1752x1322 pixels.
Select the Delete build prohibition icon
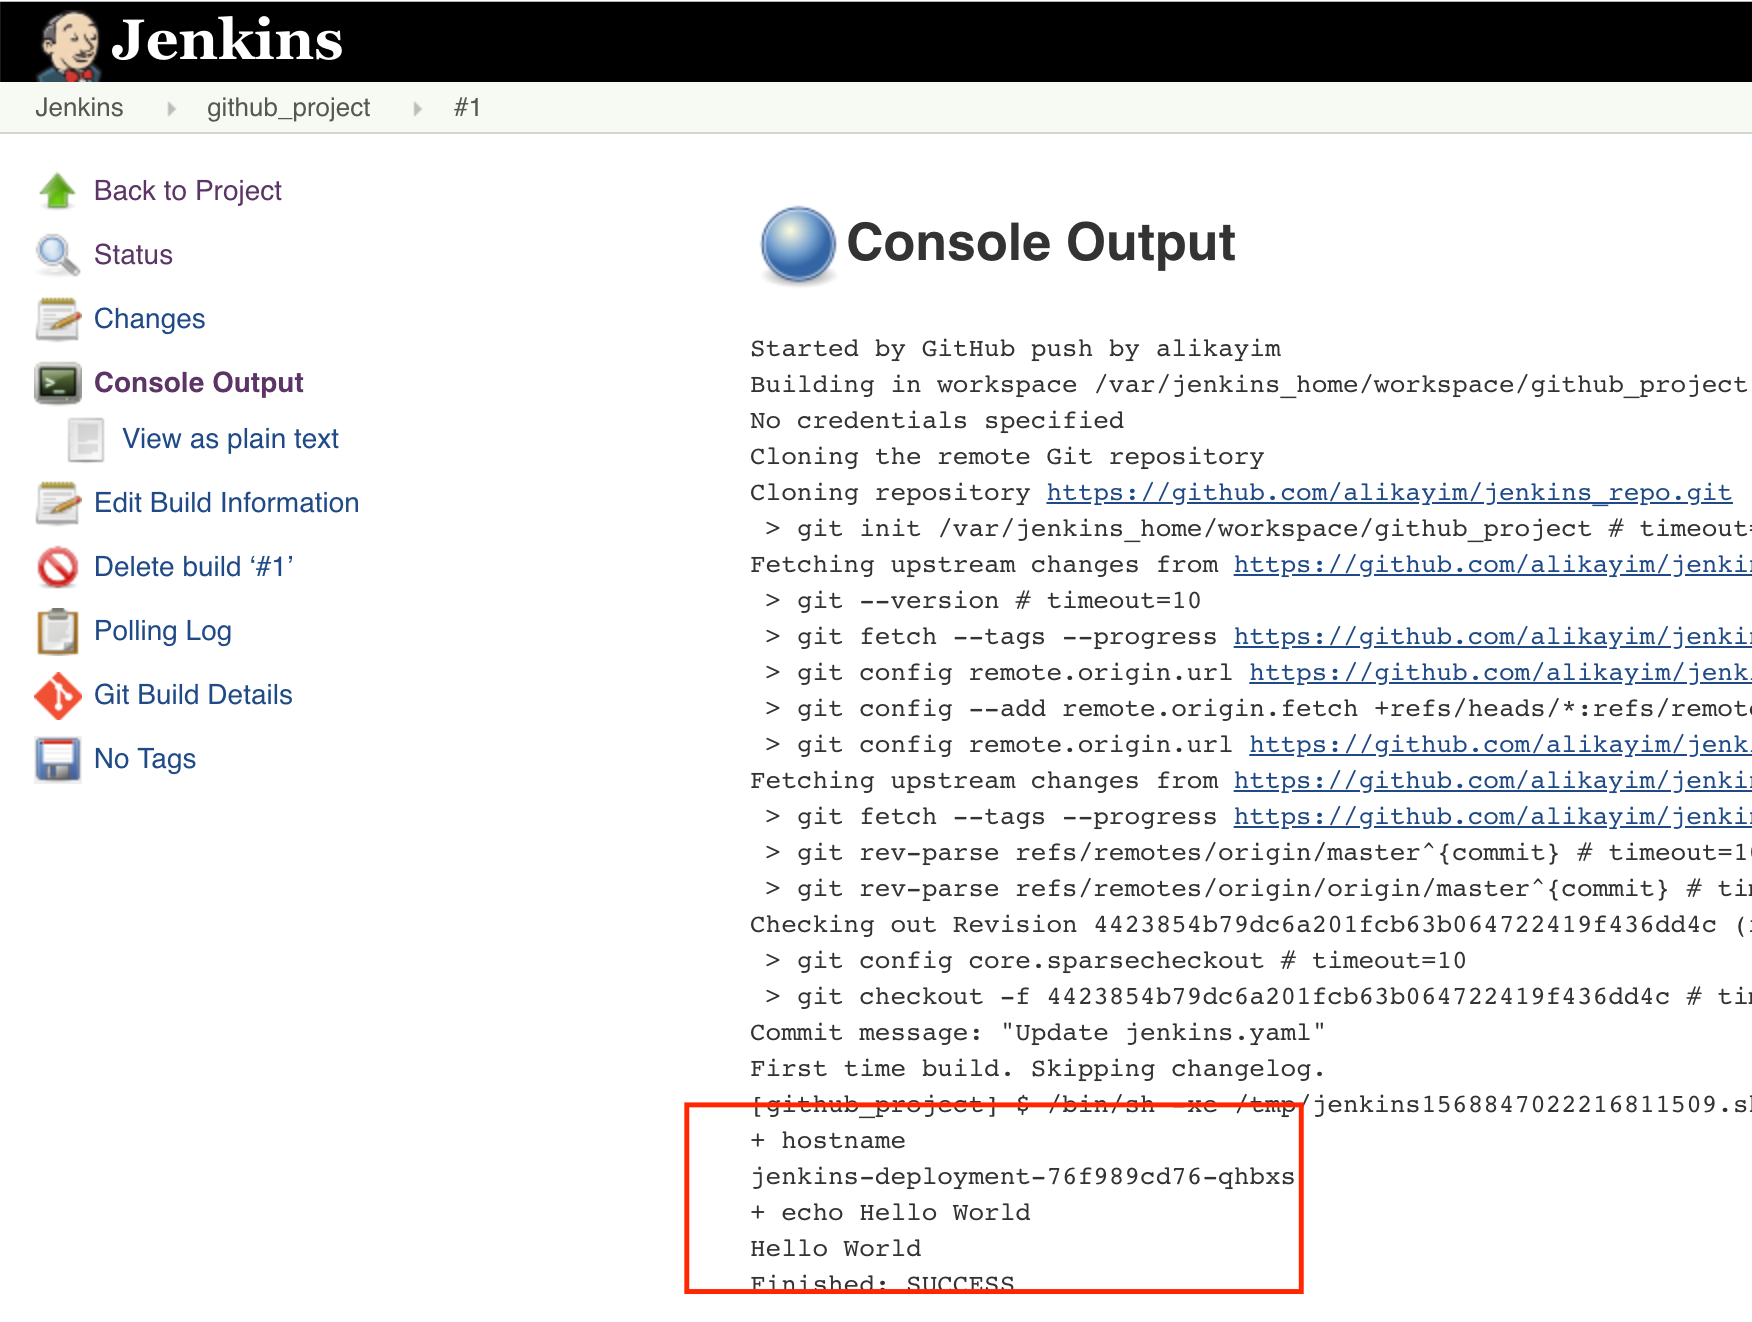point(57,567)
